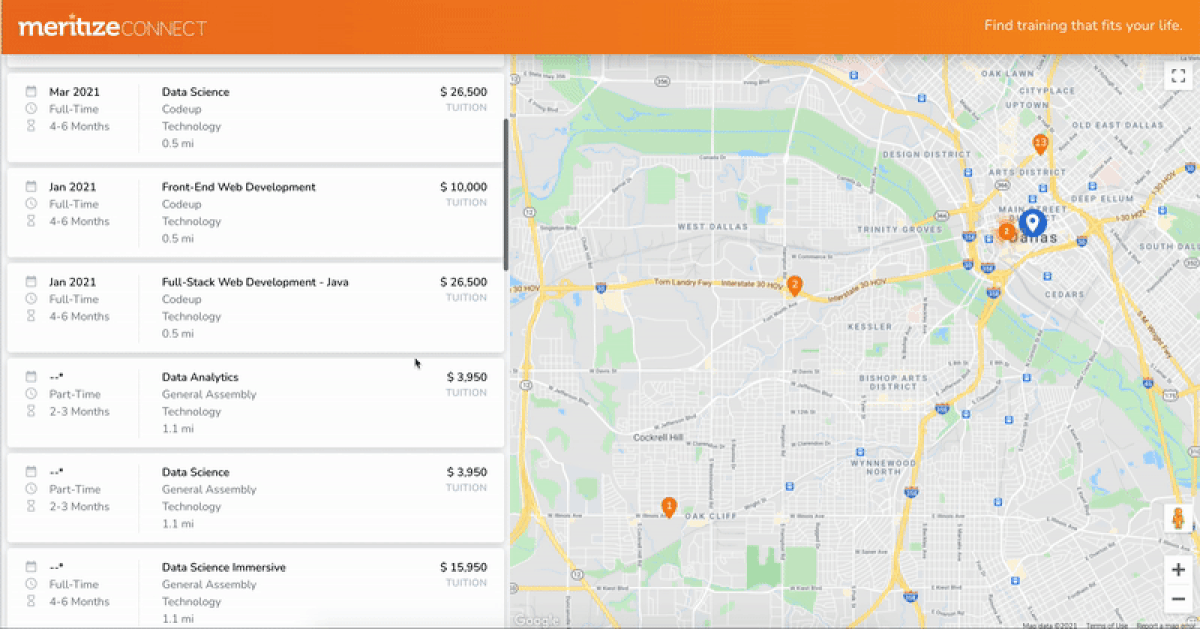Click the $ 15,950 tuition amount
Image resolution: width=1200 pixels, height=629 pixels.
[x=463, y=567]
